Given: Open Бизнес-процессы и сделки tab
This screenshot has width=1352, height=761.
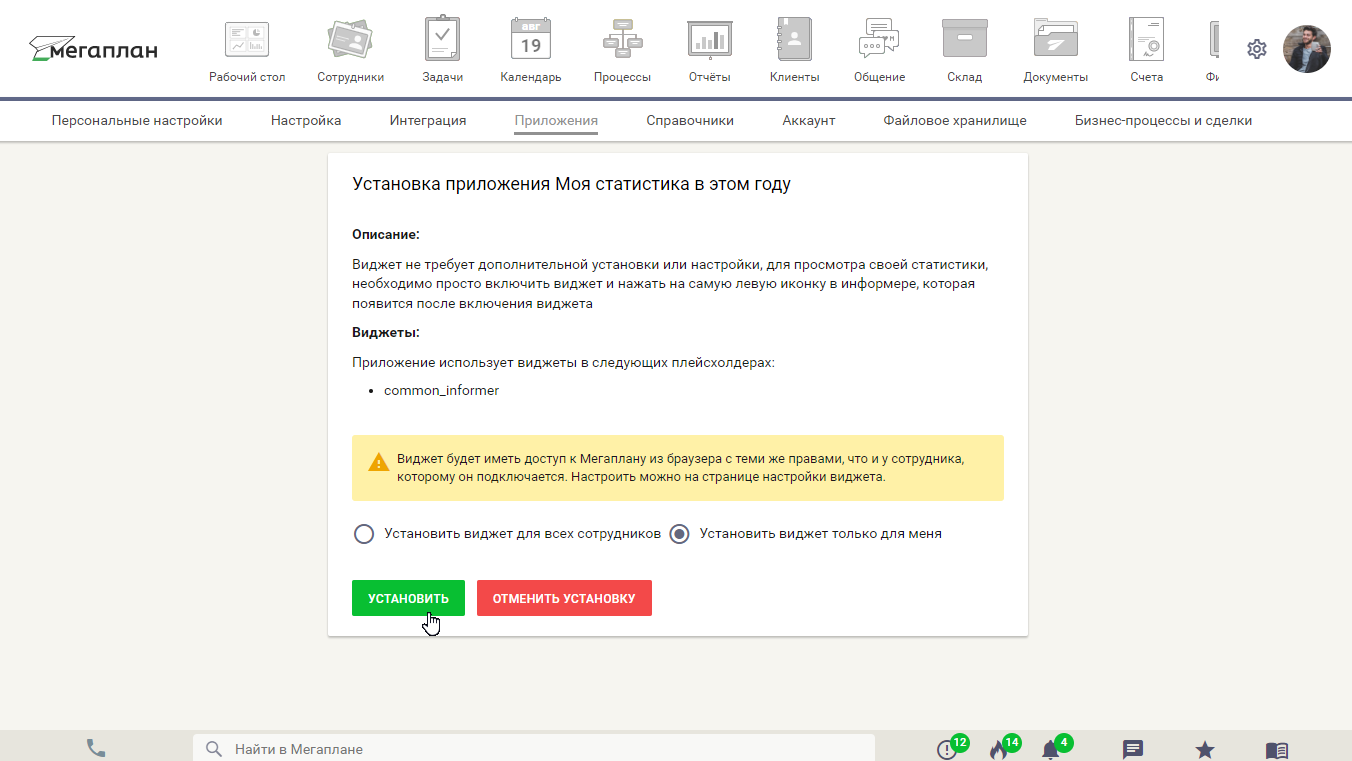Looking at the screenshot, I should (1164, 121).
